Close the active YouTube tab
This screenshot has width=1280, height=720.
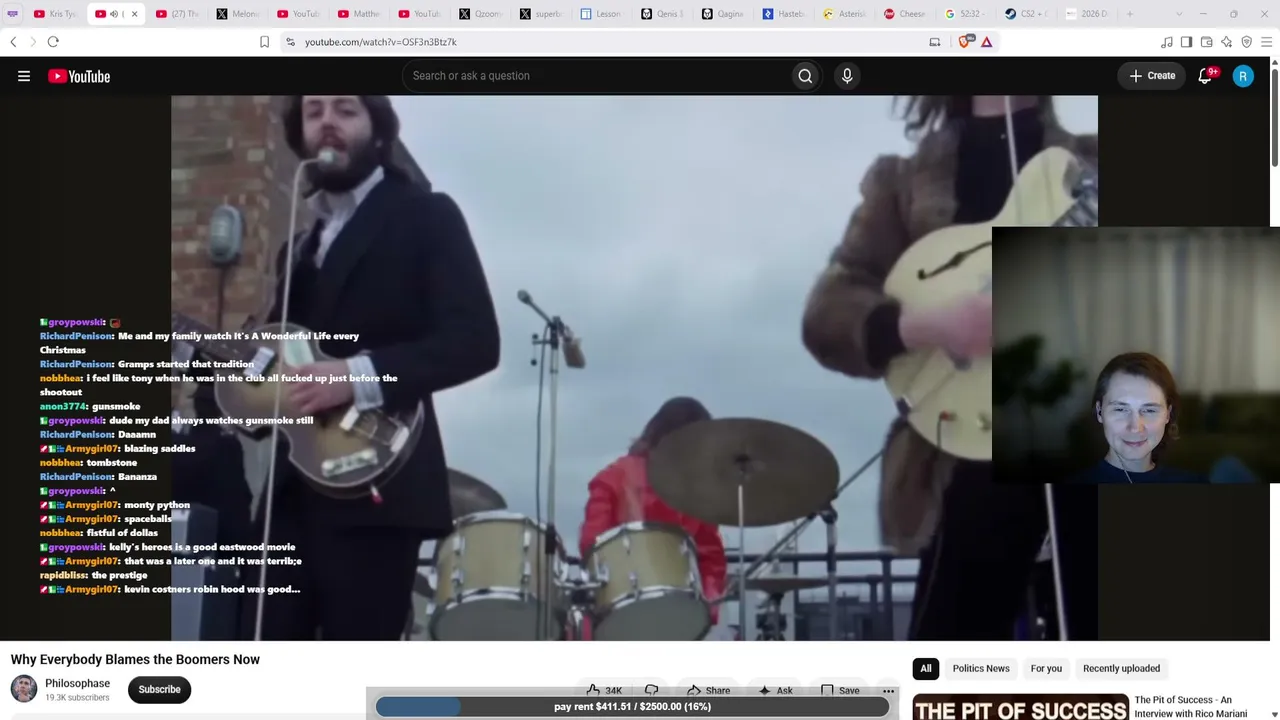(134, 14)
